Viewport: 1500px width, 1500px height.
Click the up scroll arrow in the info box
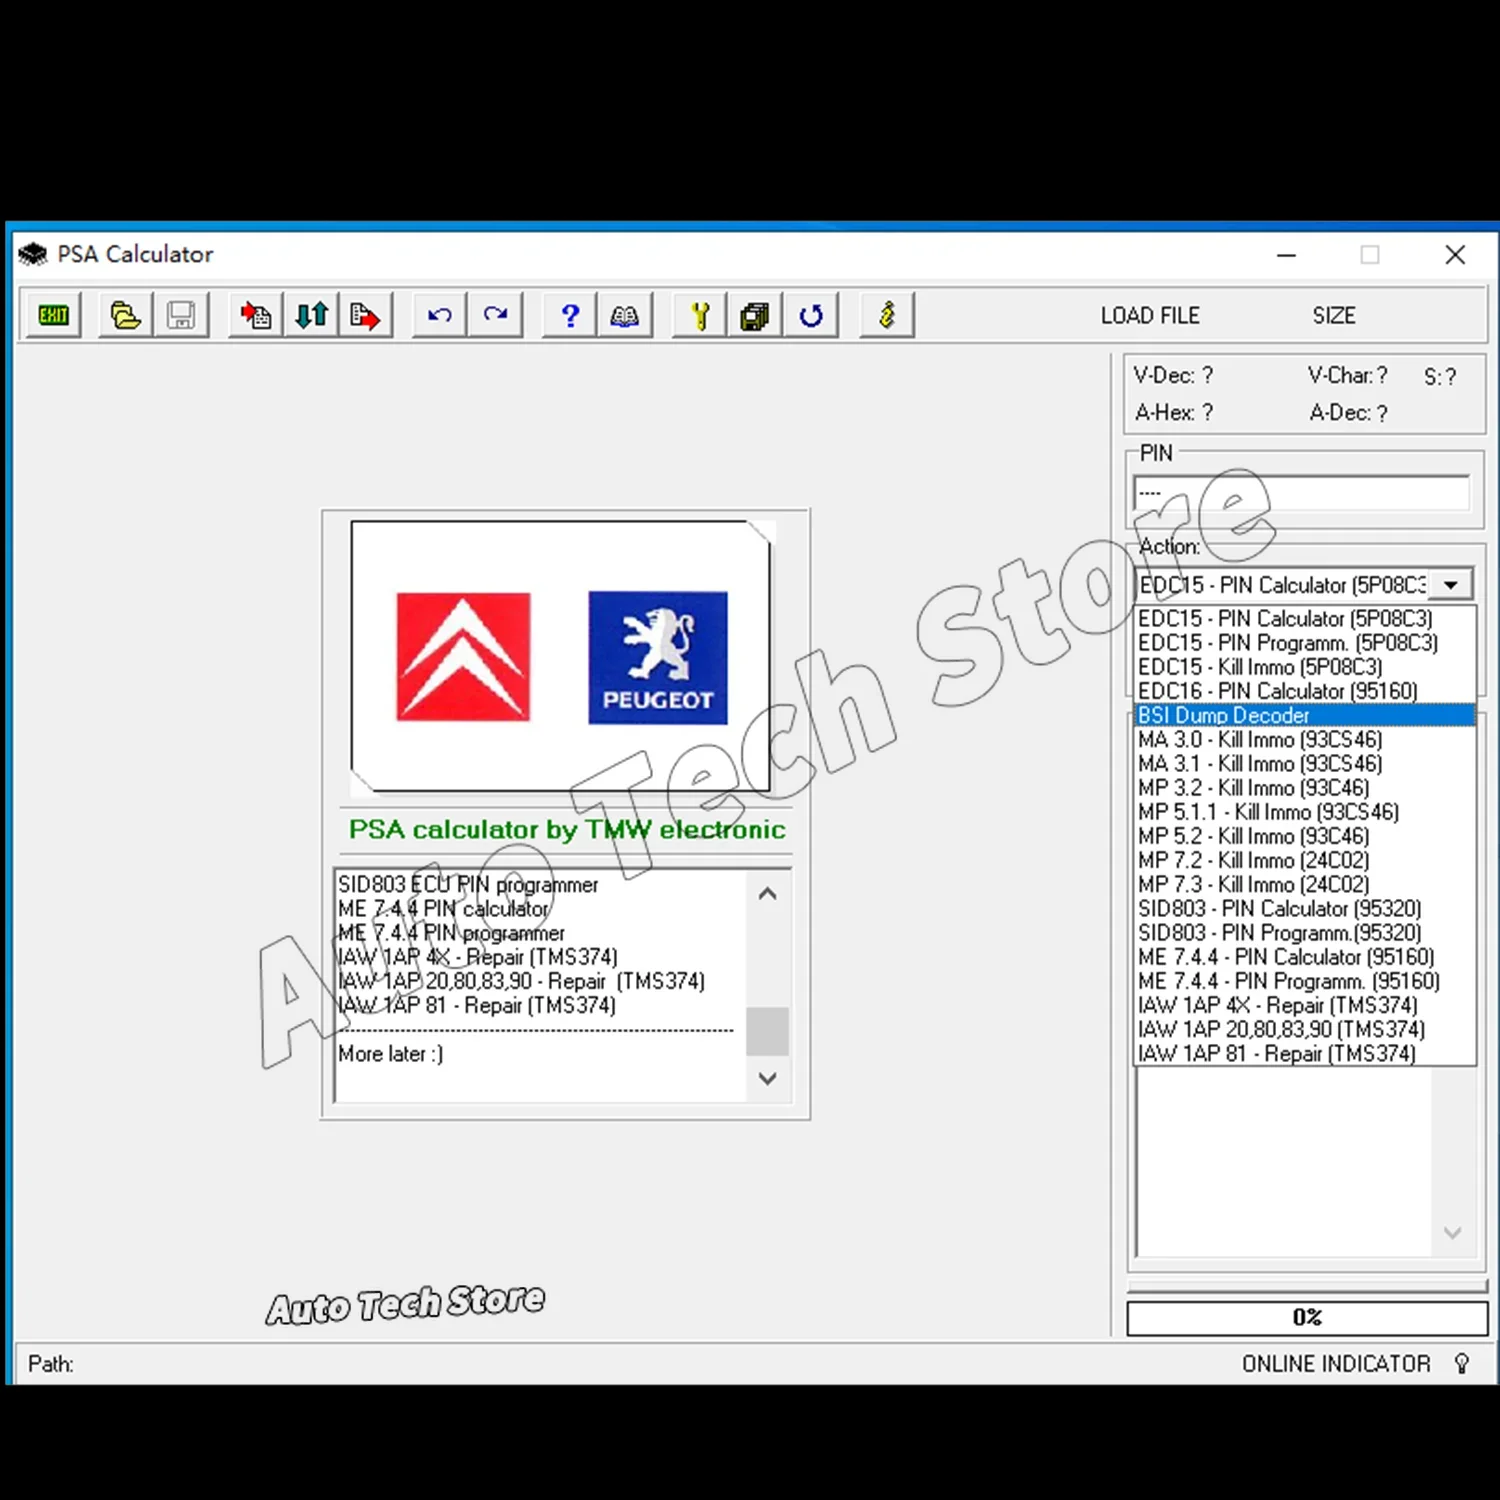click(x=768, y=892)
